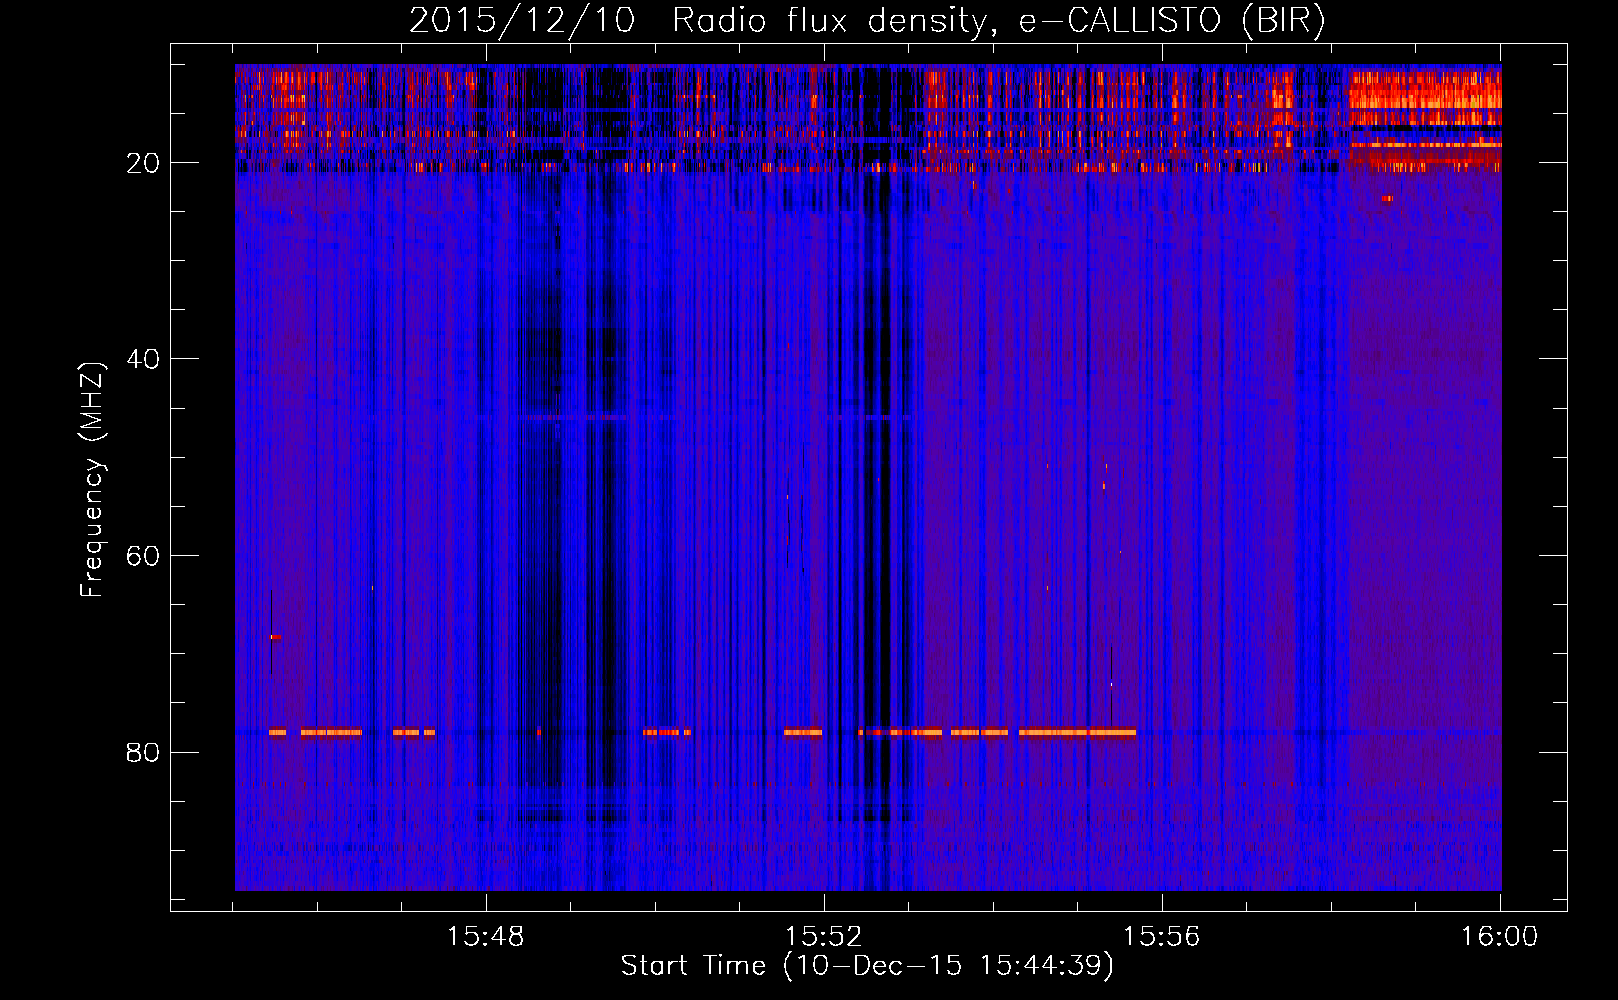Click the 40 MHz frequency tick label

coord(143,358)
